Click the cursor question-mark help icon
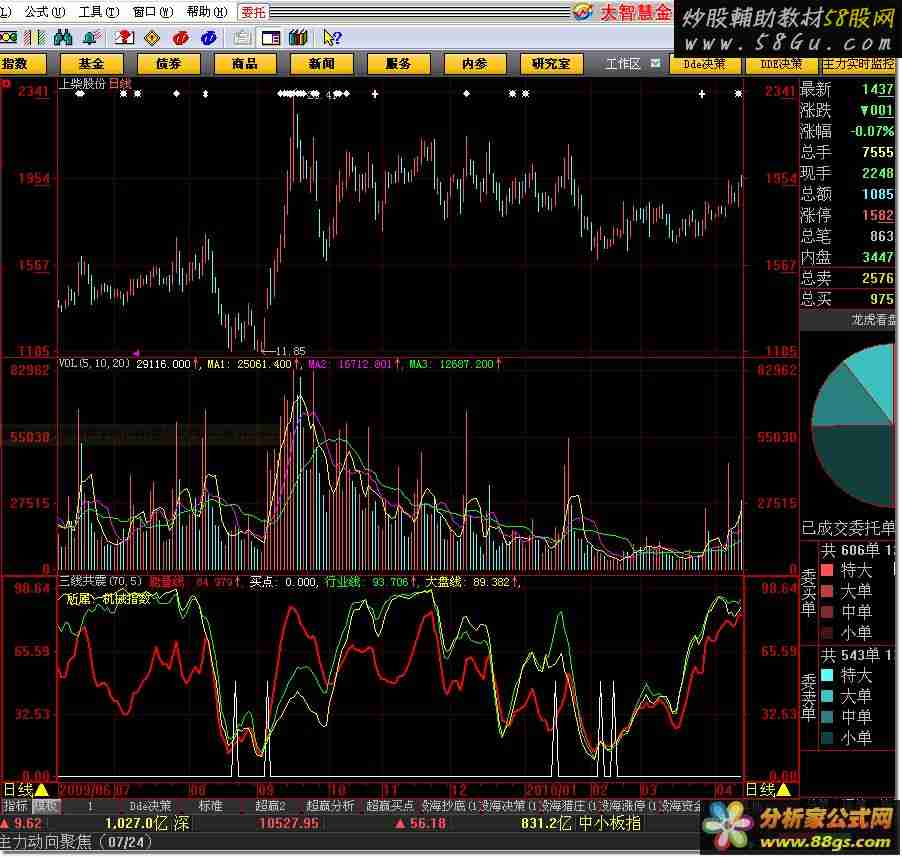 coord(332,38)
